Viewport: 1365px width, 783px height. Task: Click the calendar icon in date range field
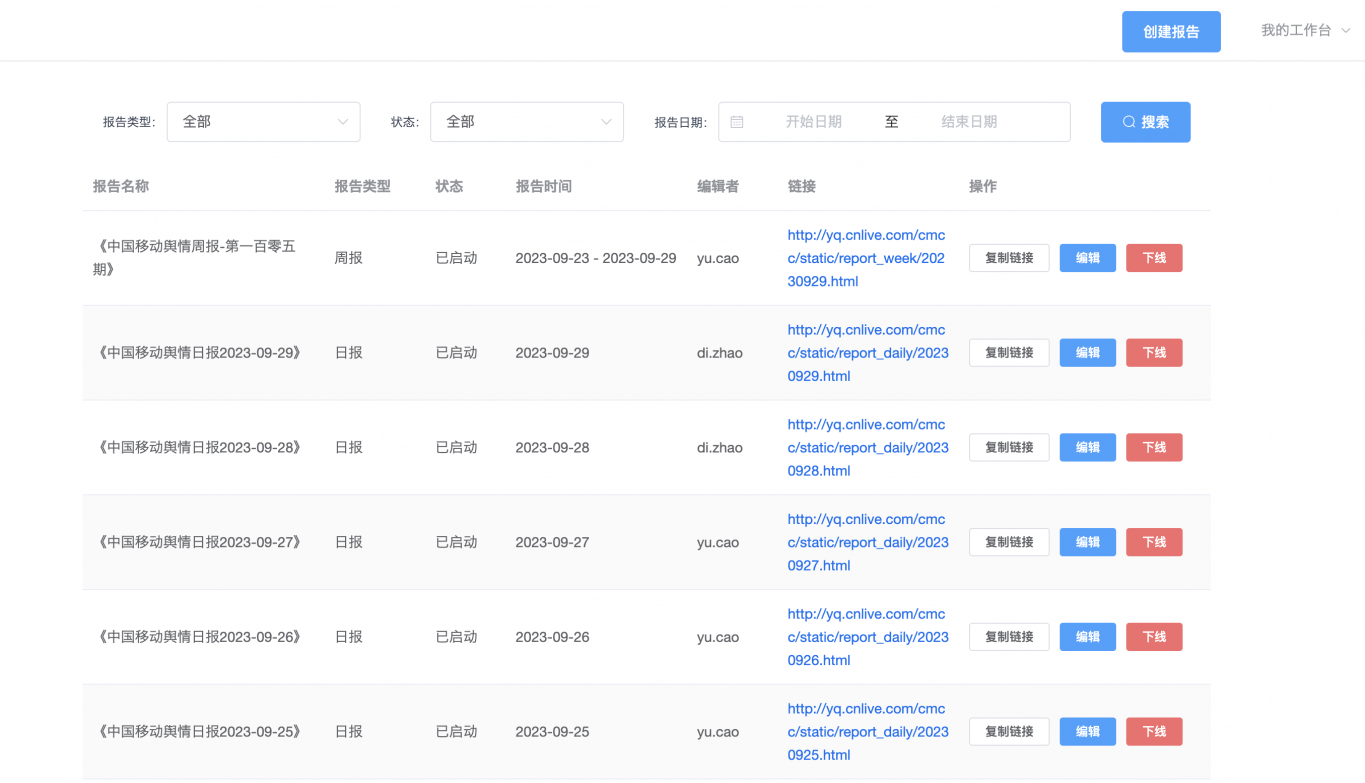737,122
